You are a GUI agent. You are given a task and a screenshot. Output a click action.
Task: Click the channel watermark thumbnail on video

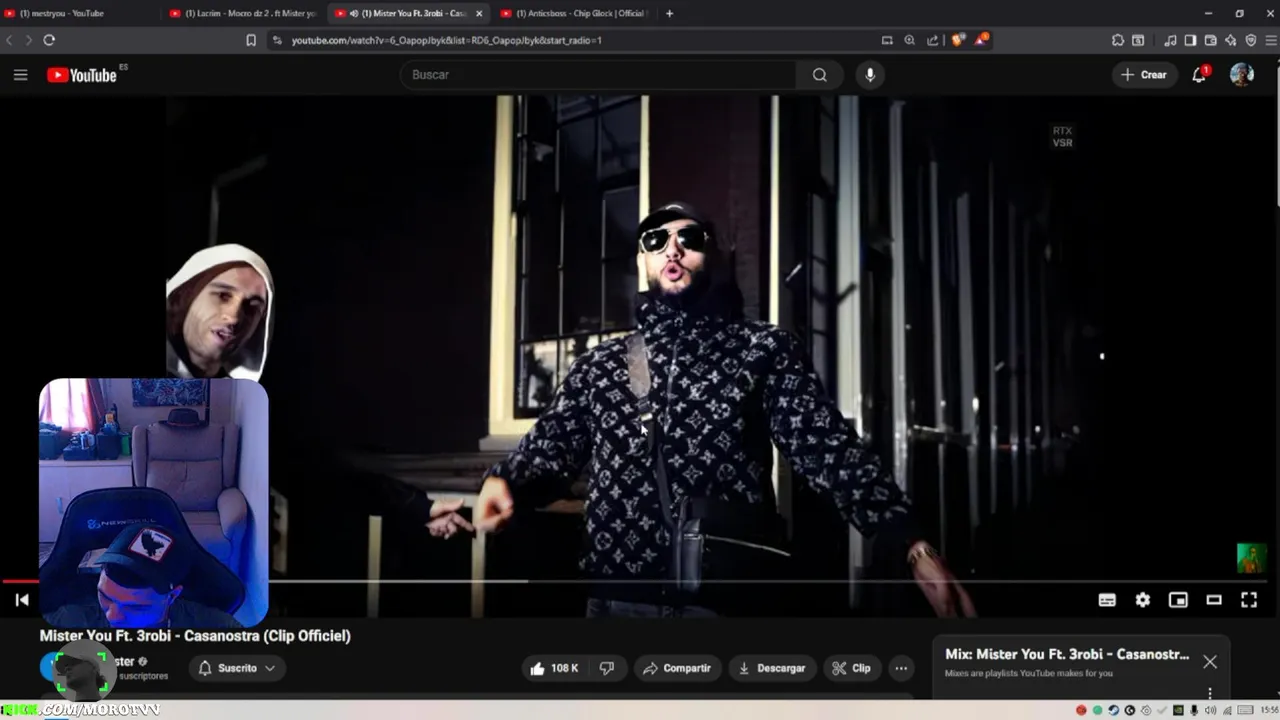pos(1251,558)
